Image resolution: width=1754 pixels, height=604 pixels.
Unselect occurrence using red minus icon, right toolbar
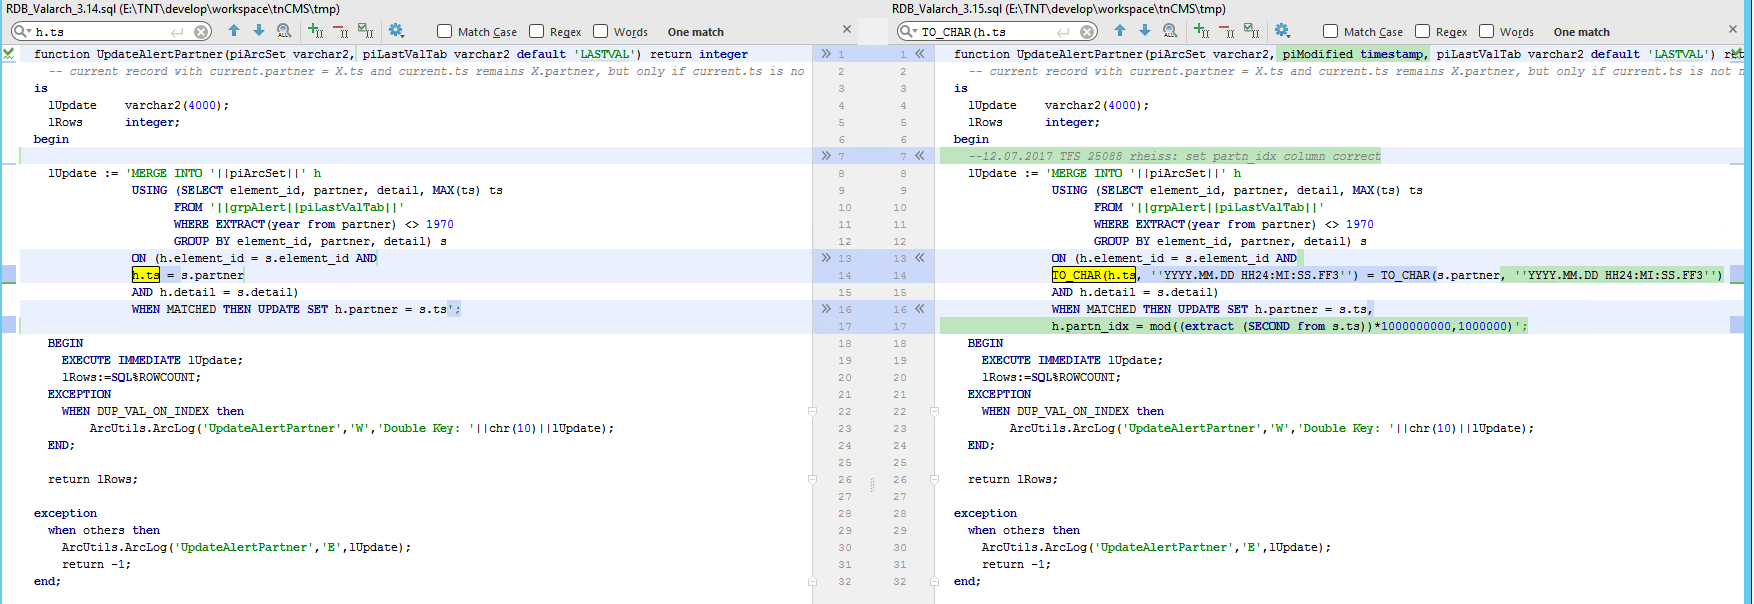tap(1227, 31)
